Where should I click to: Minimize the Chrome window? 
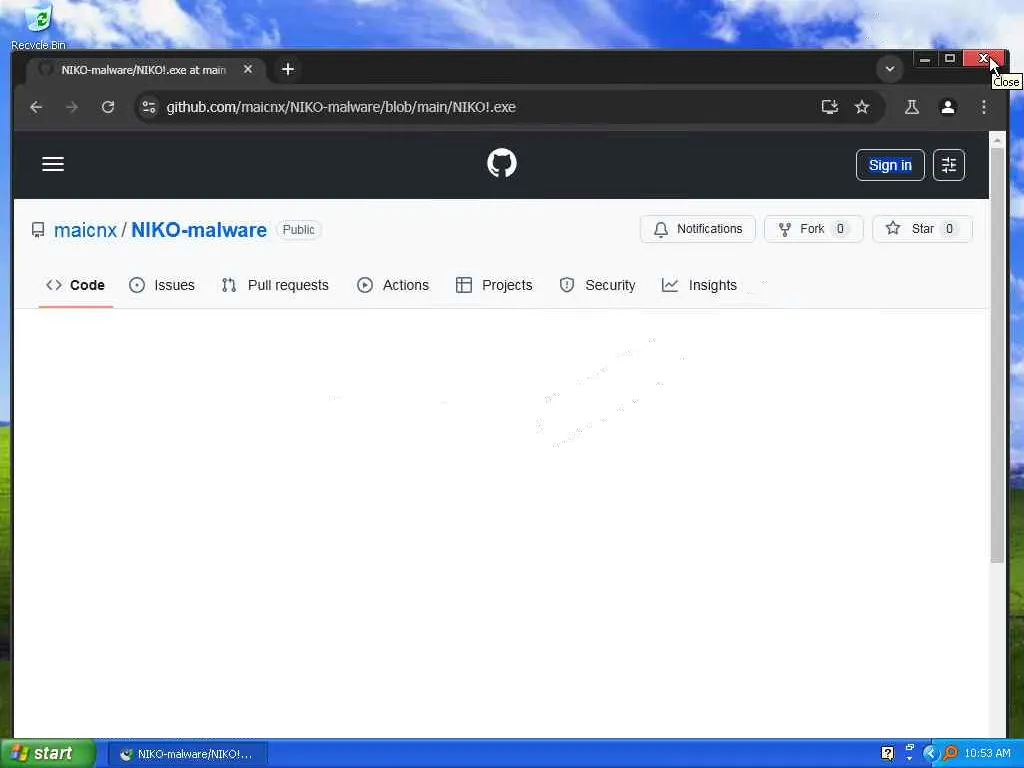click(924, 59)
